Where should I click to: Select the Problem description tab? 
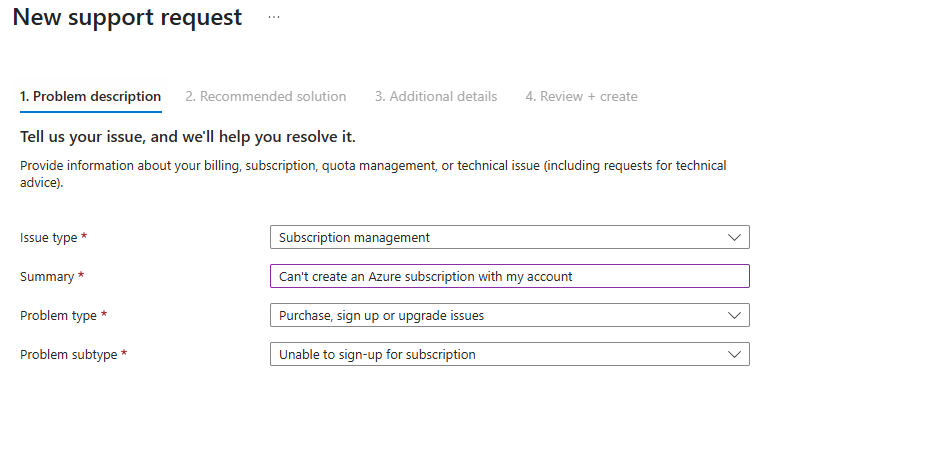(90, 97)
